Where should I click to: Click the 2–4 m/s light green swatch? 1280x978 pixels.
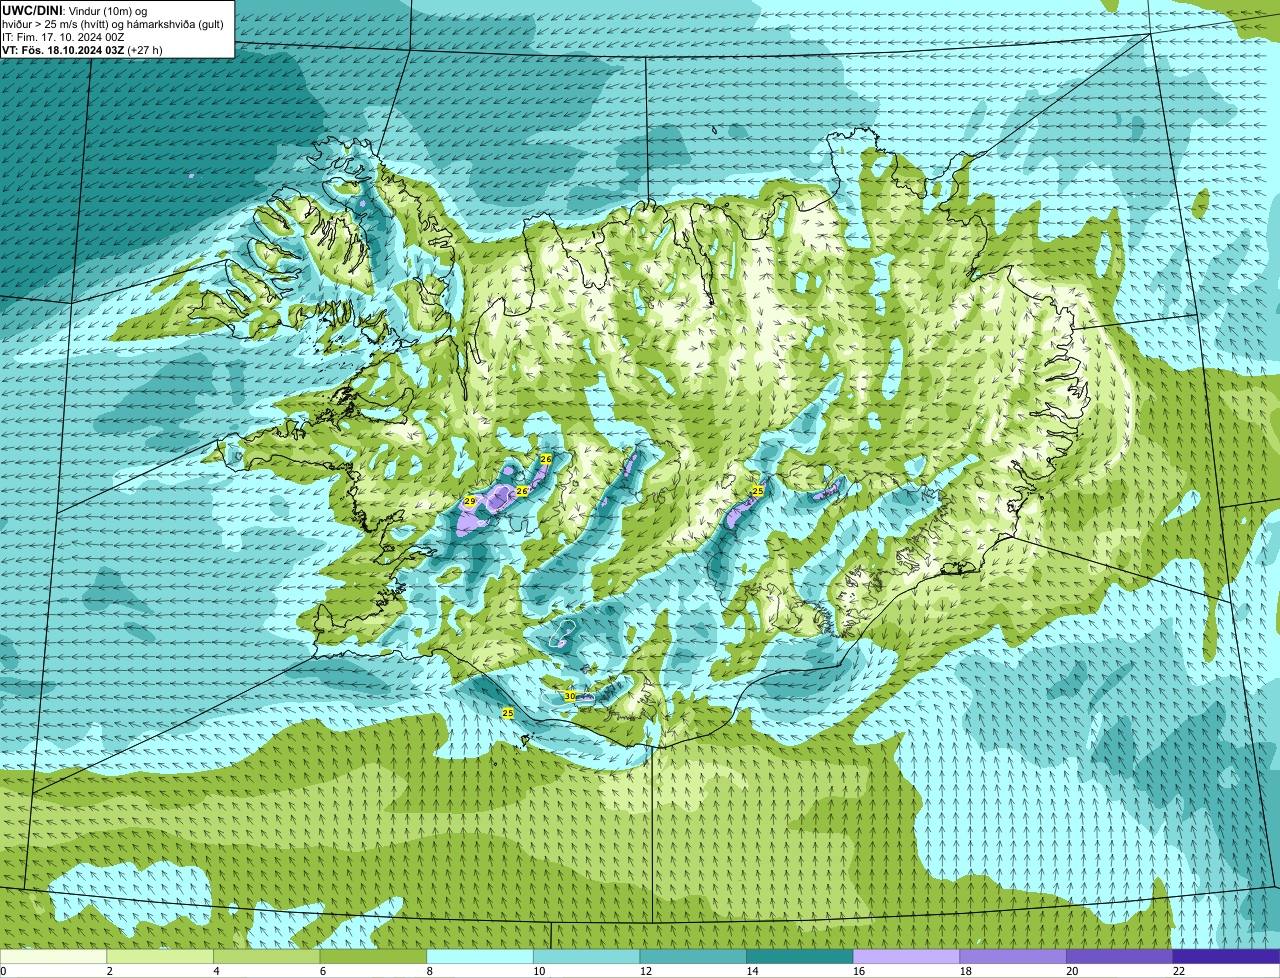[160, 956]
